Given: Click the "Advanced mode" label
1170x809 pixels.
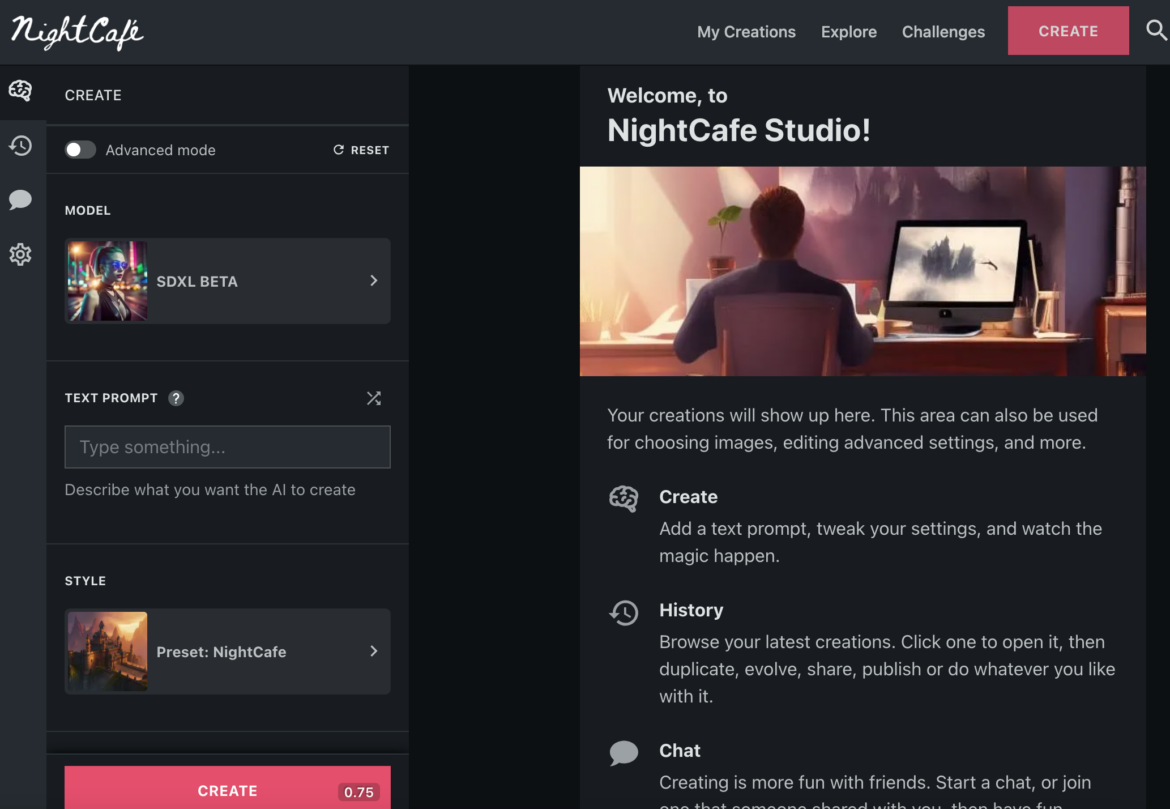Looking at the screenshot, I should pos(160,150).
